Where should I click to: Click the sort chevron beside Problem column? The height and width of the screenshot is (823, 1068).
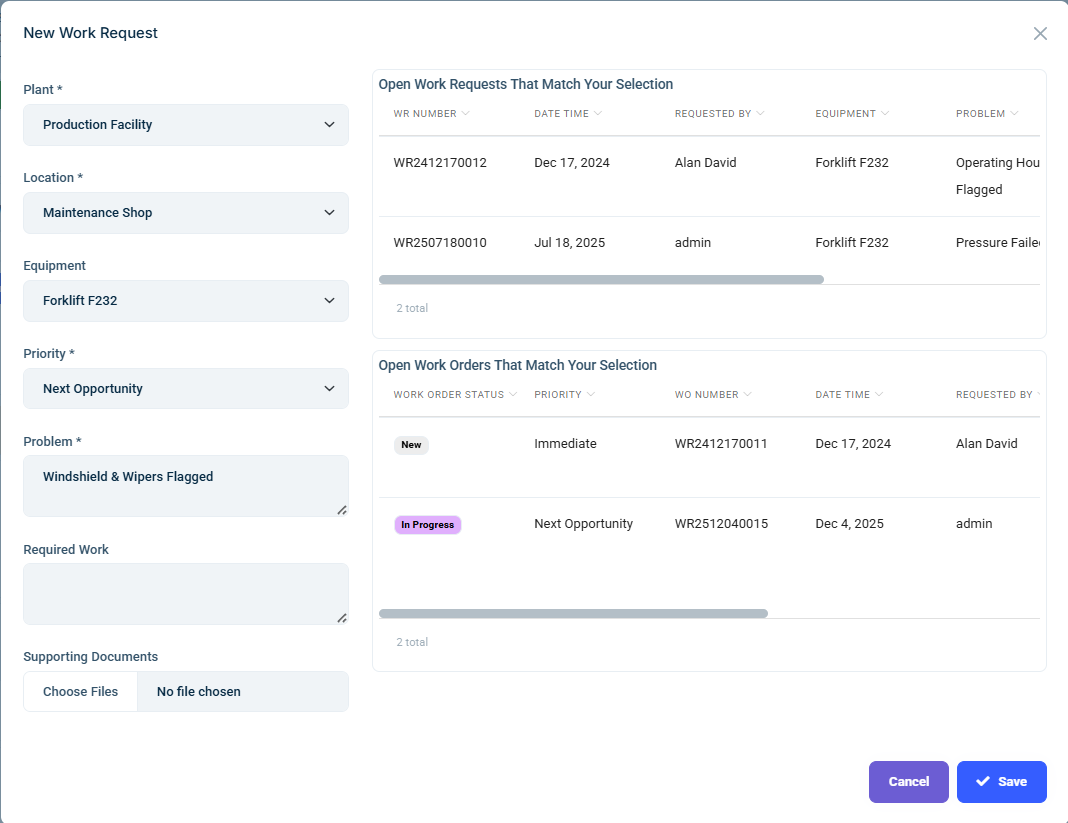1014,114
